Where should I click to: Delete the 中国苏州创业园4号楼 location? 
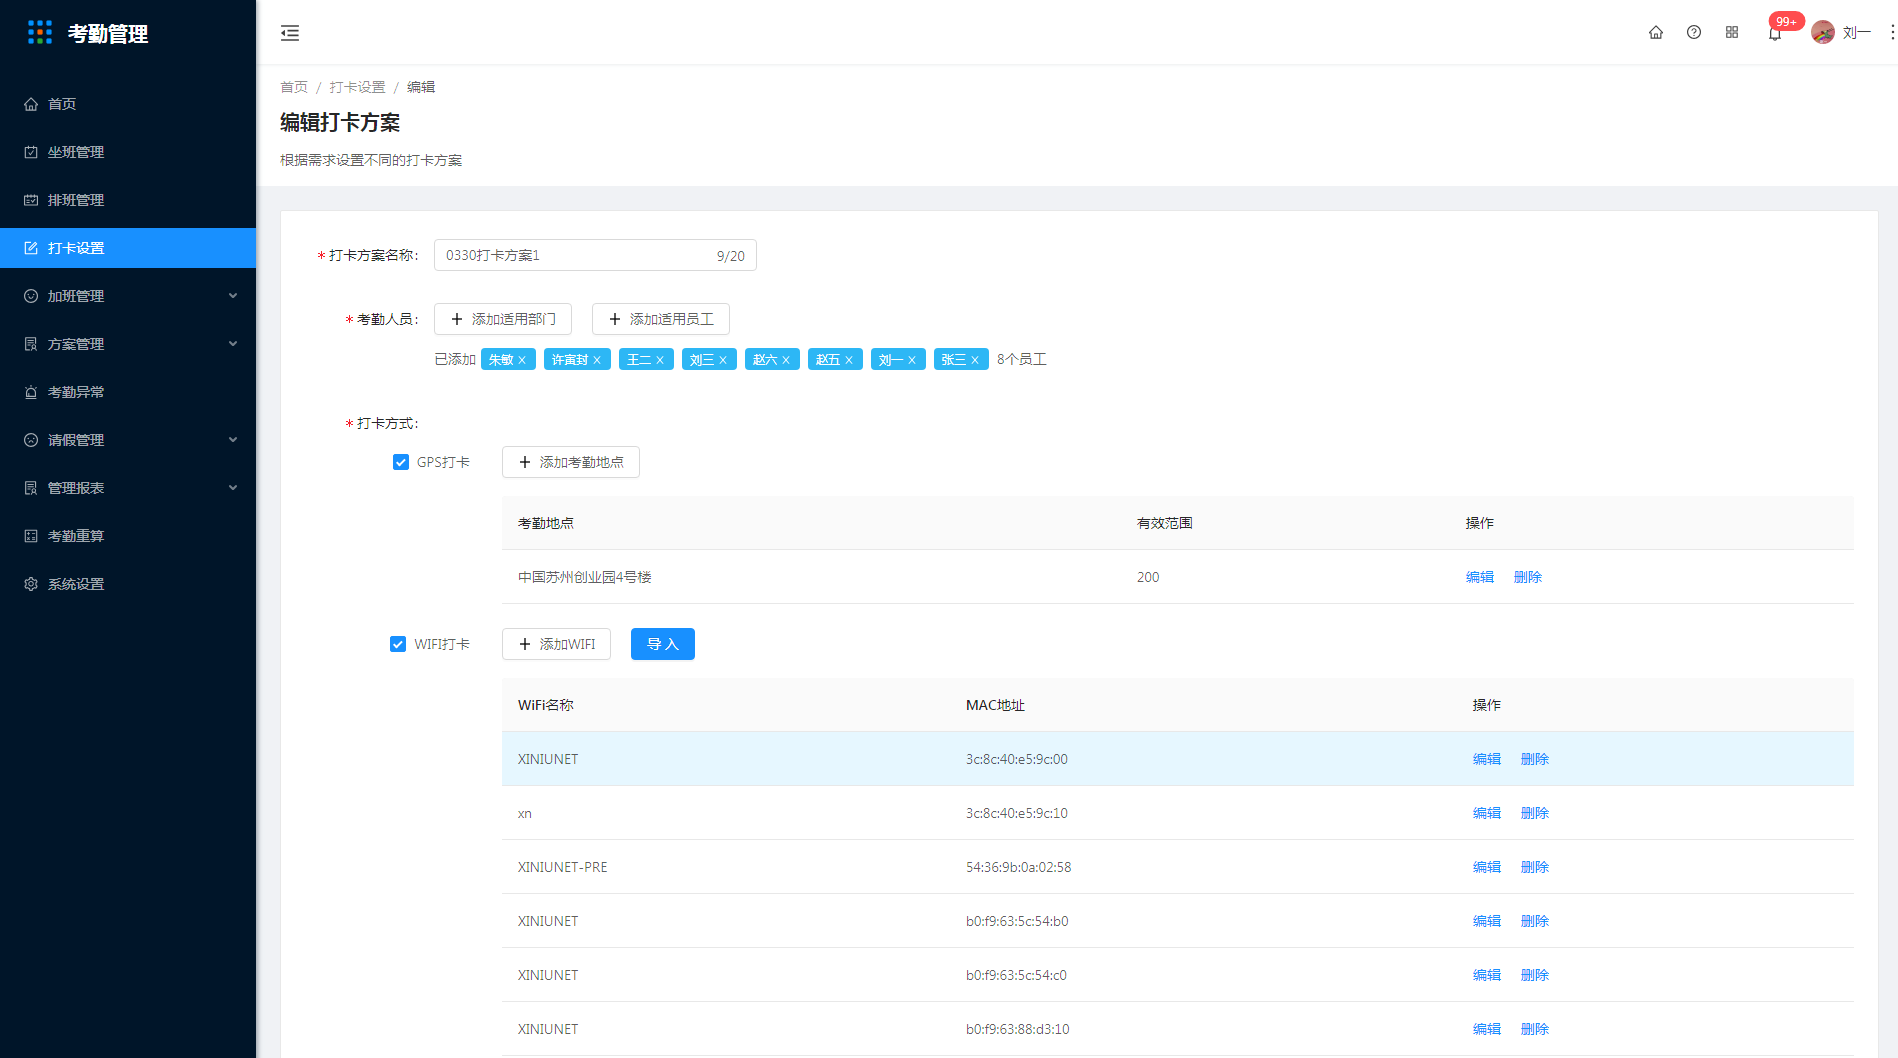pyautogui.click(x=1528, y=577)
